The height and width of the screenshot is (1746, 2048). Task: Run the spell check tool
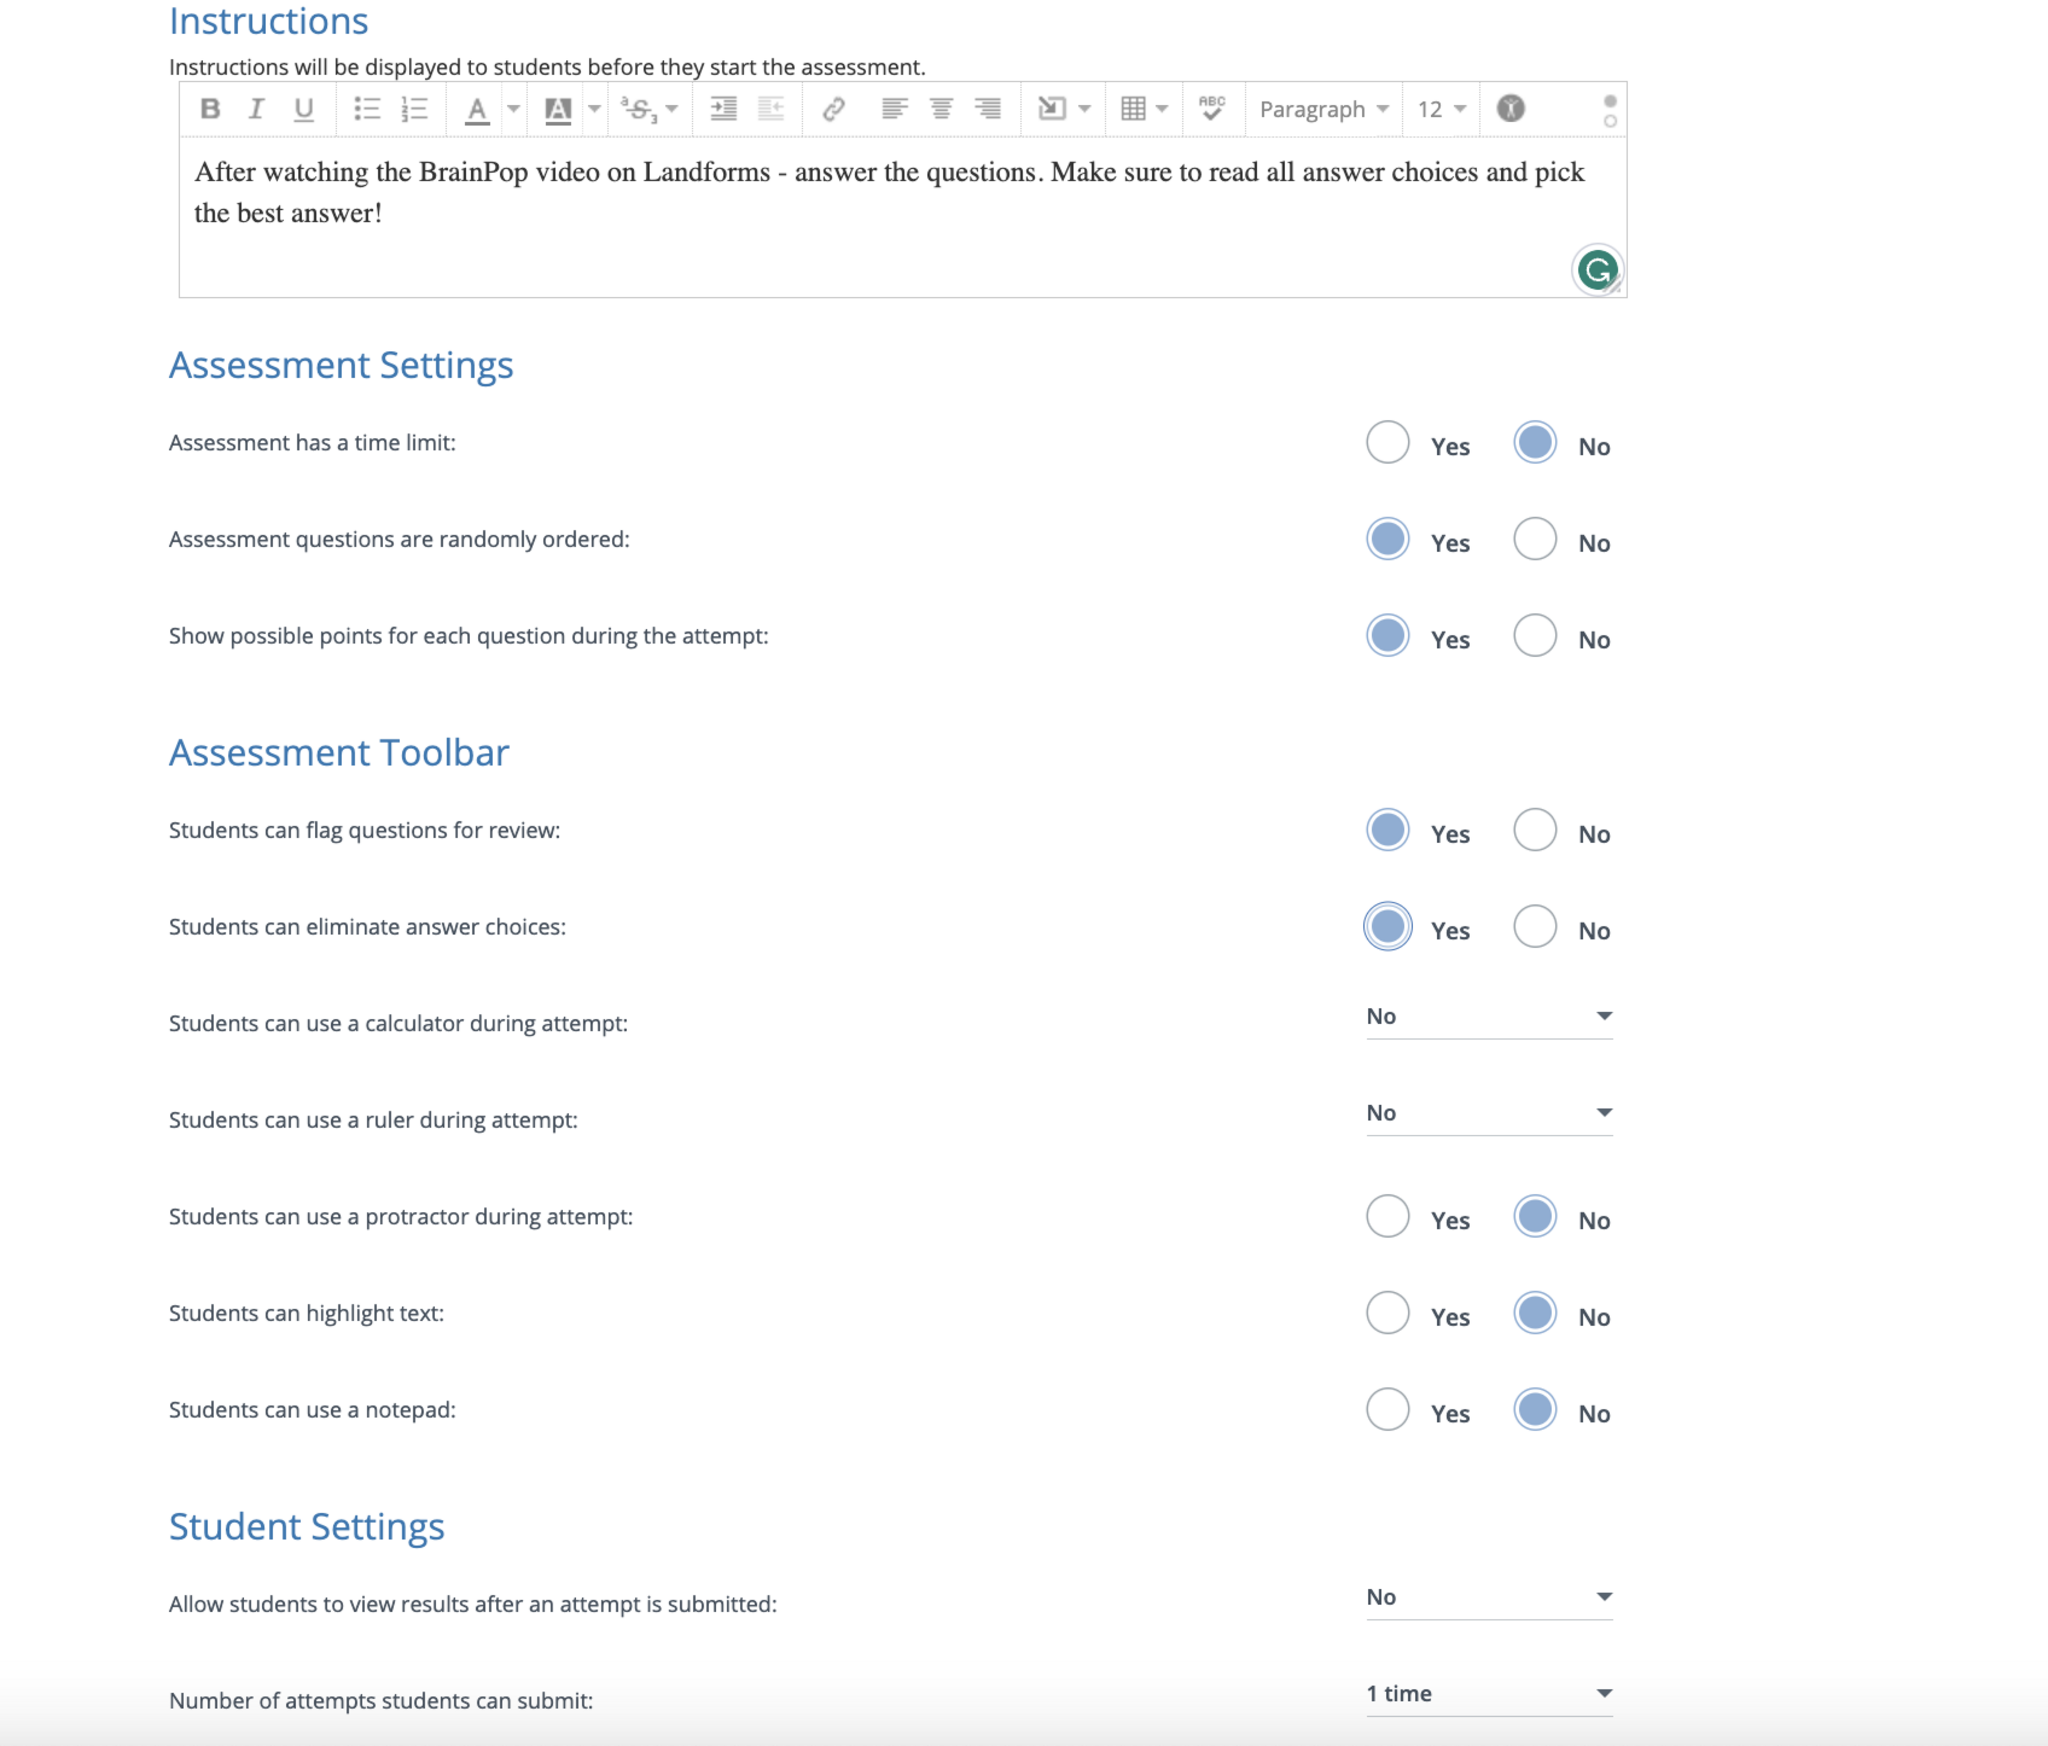click(x=1212, y=109)
